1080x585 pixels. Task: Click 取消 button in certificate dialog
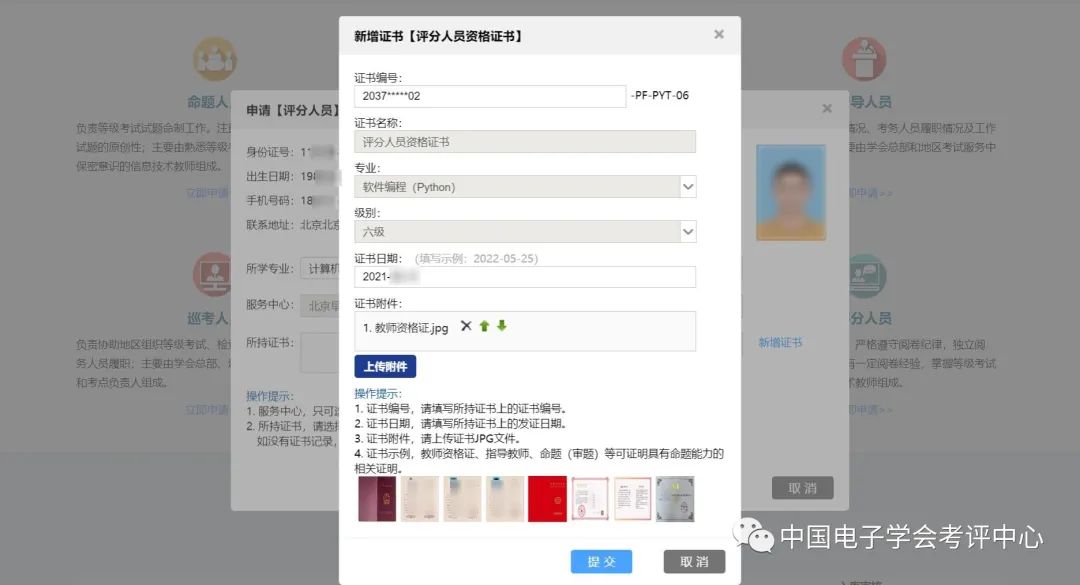(694, 562)
